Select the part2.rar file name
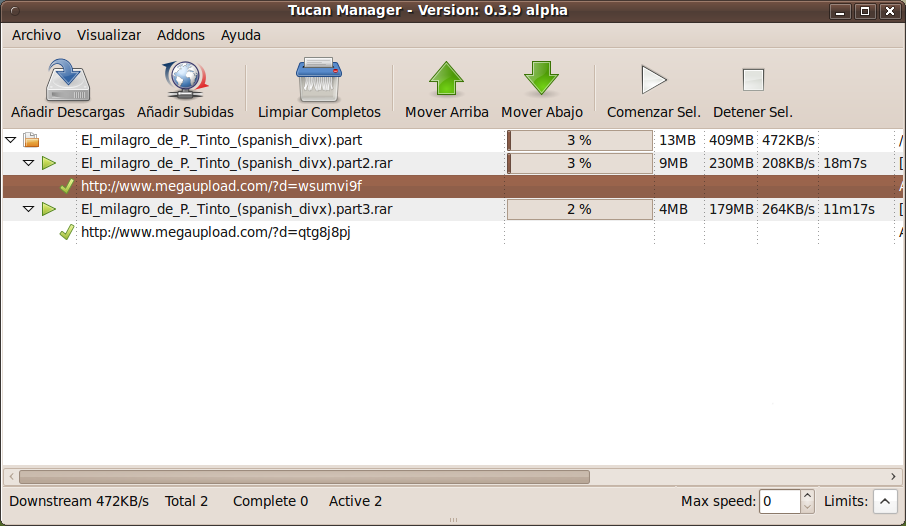 click(236, 163)
